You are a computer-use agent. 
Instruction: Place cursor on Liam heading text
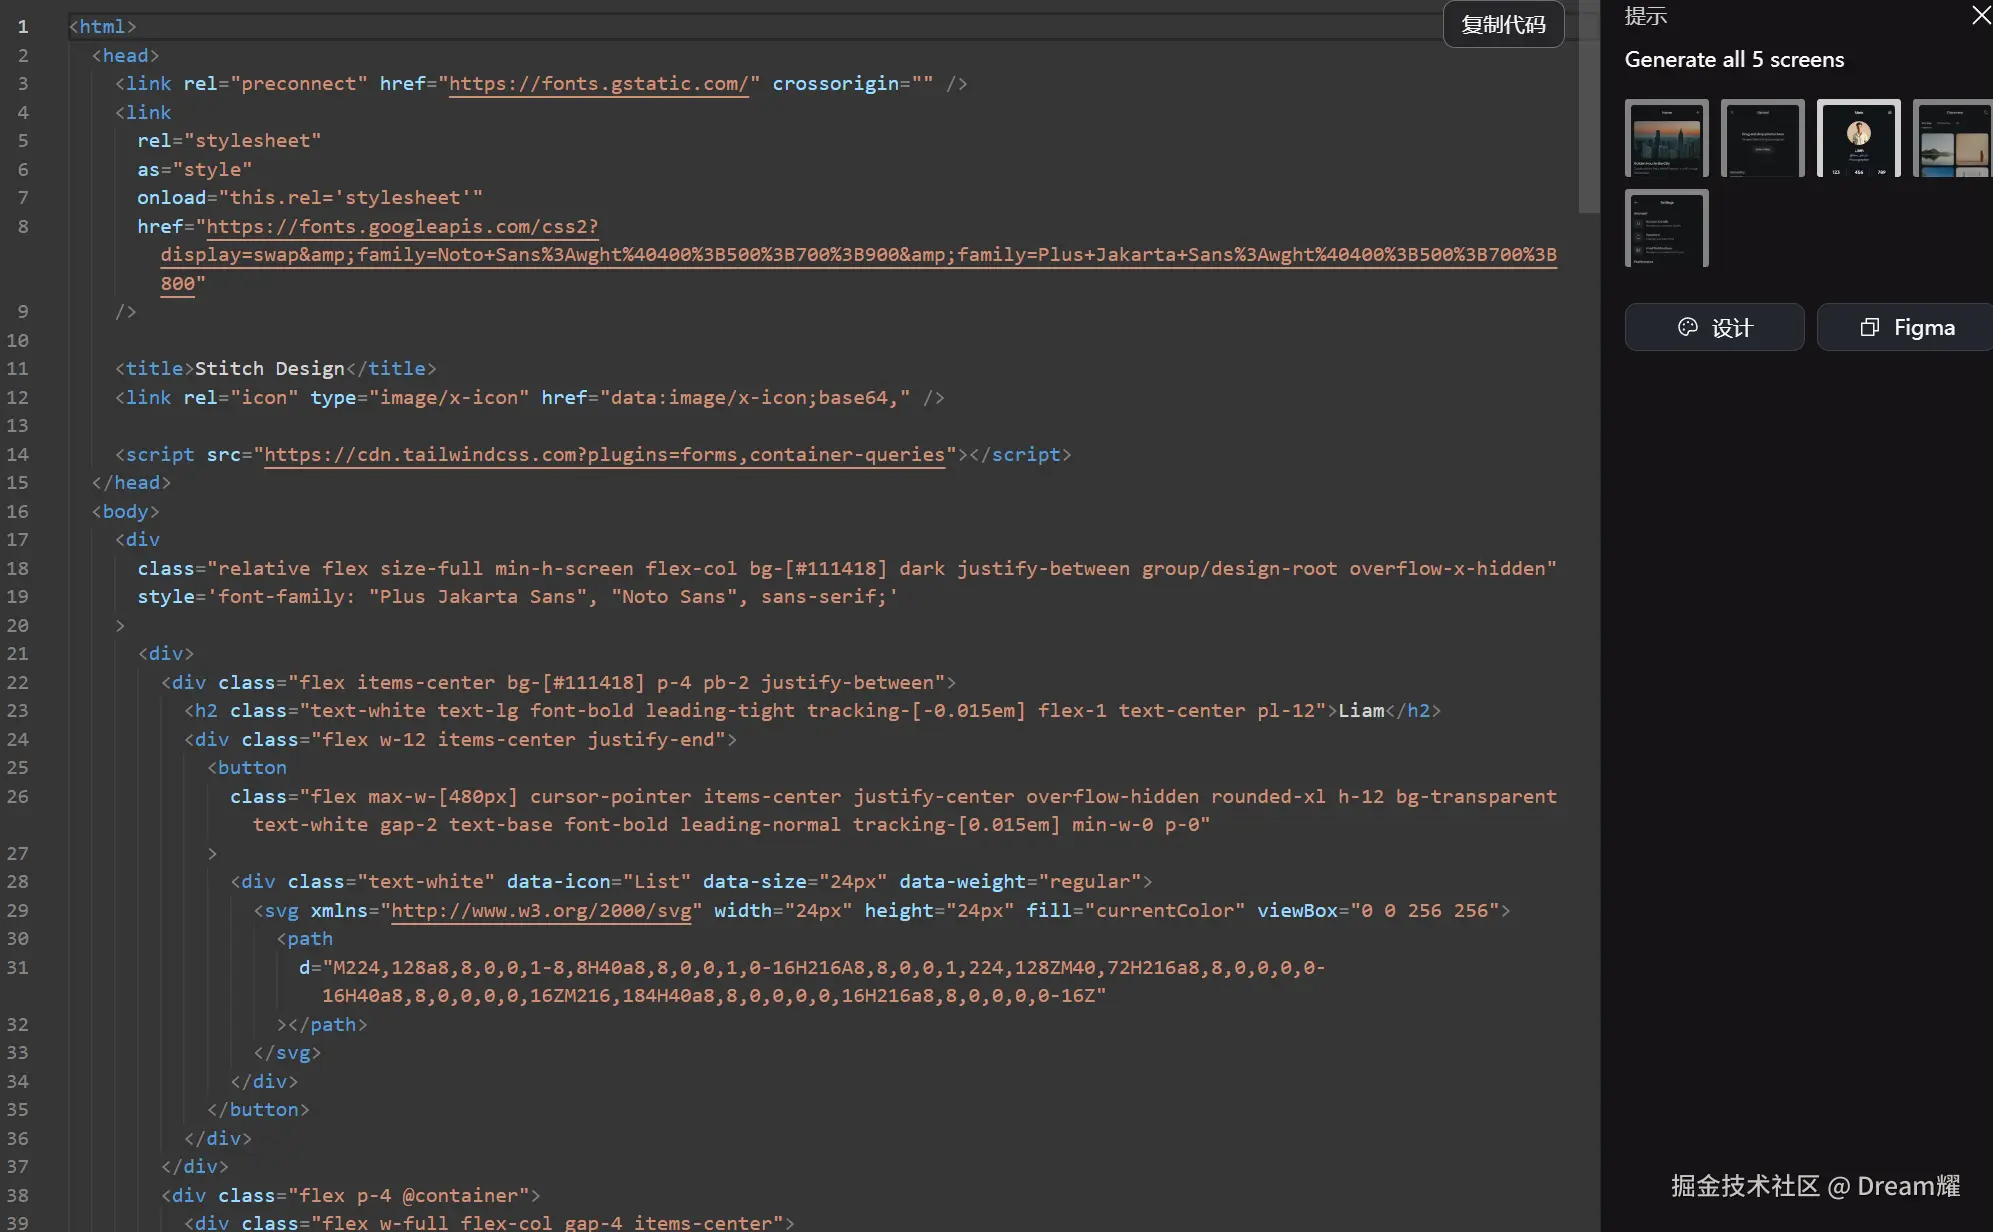point(1361,711)
